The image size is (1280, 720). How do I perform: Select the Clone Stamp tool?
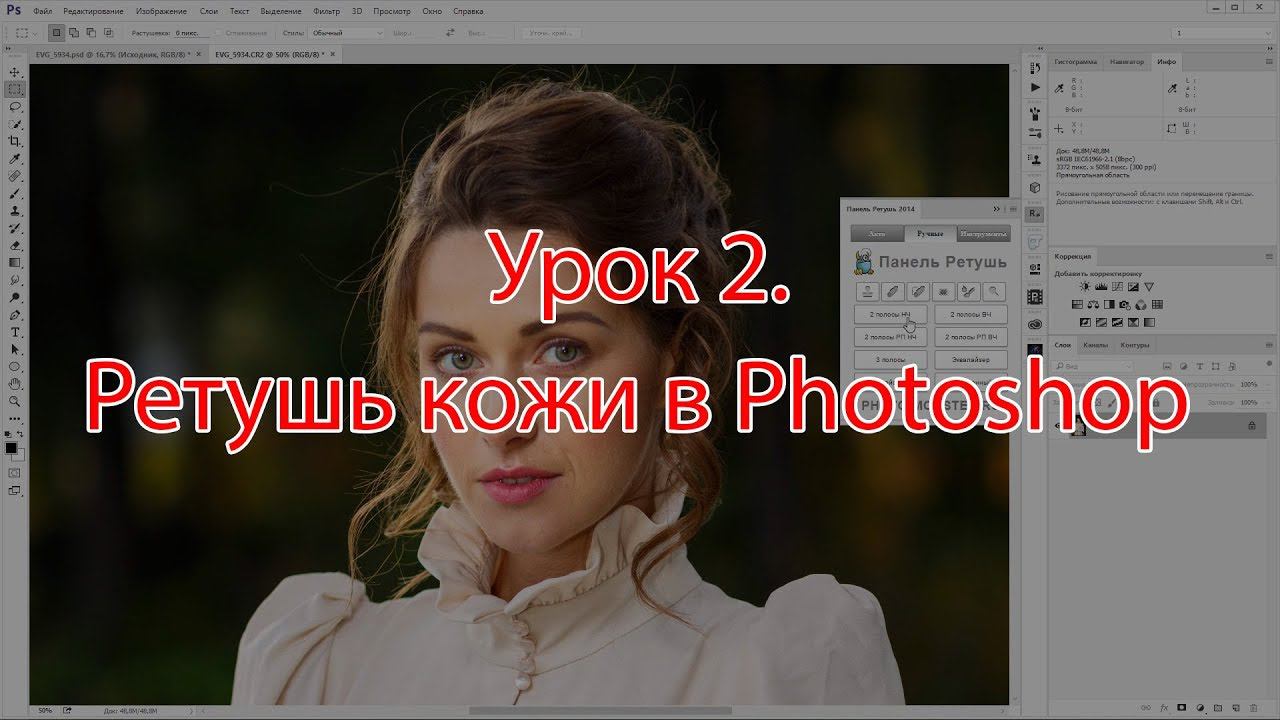[x=15, y=211]
